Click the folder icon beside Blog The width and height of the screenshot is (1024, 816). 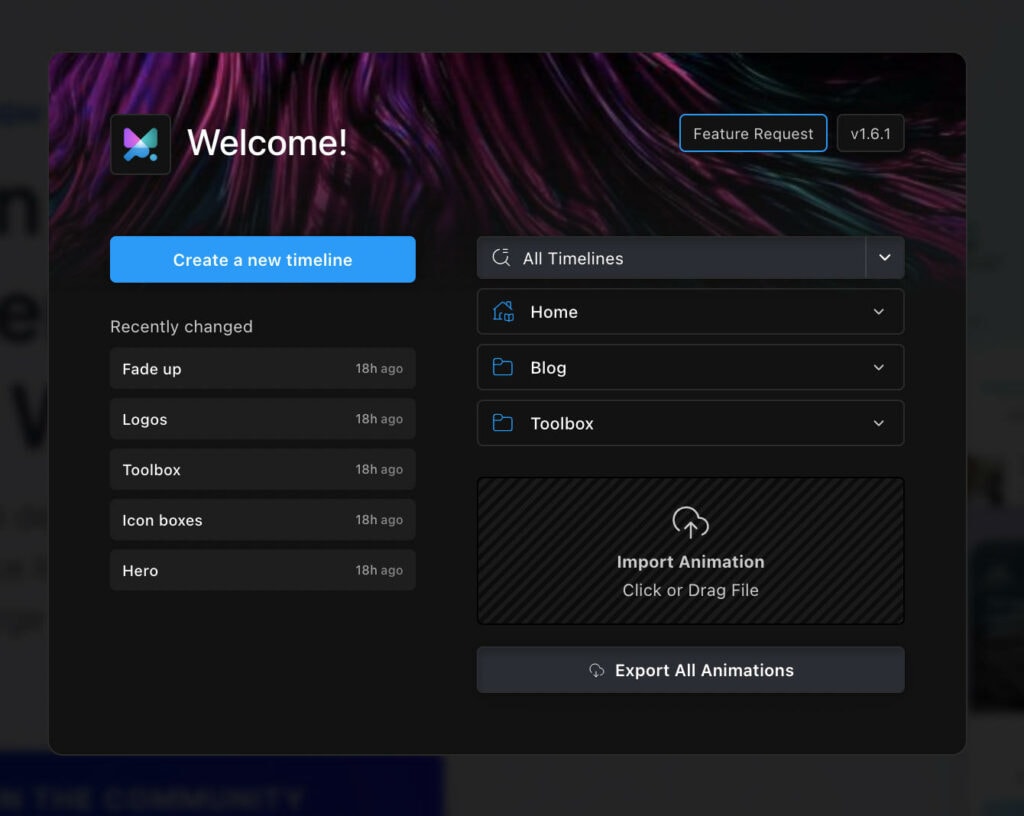(502, 367)
